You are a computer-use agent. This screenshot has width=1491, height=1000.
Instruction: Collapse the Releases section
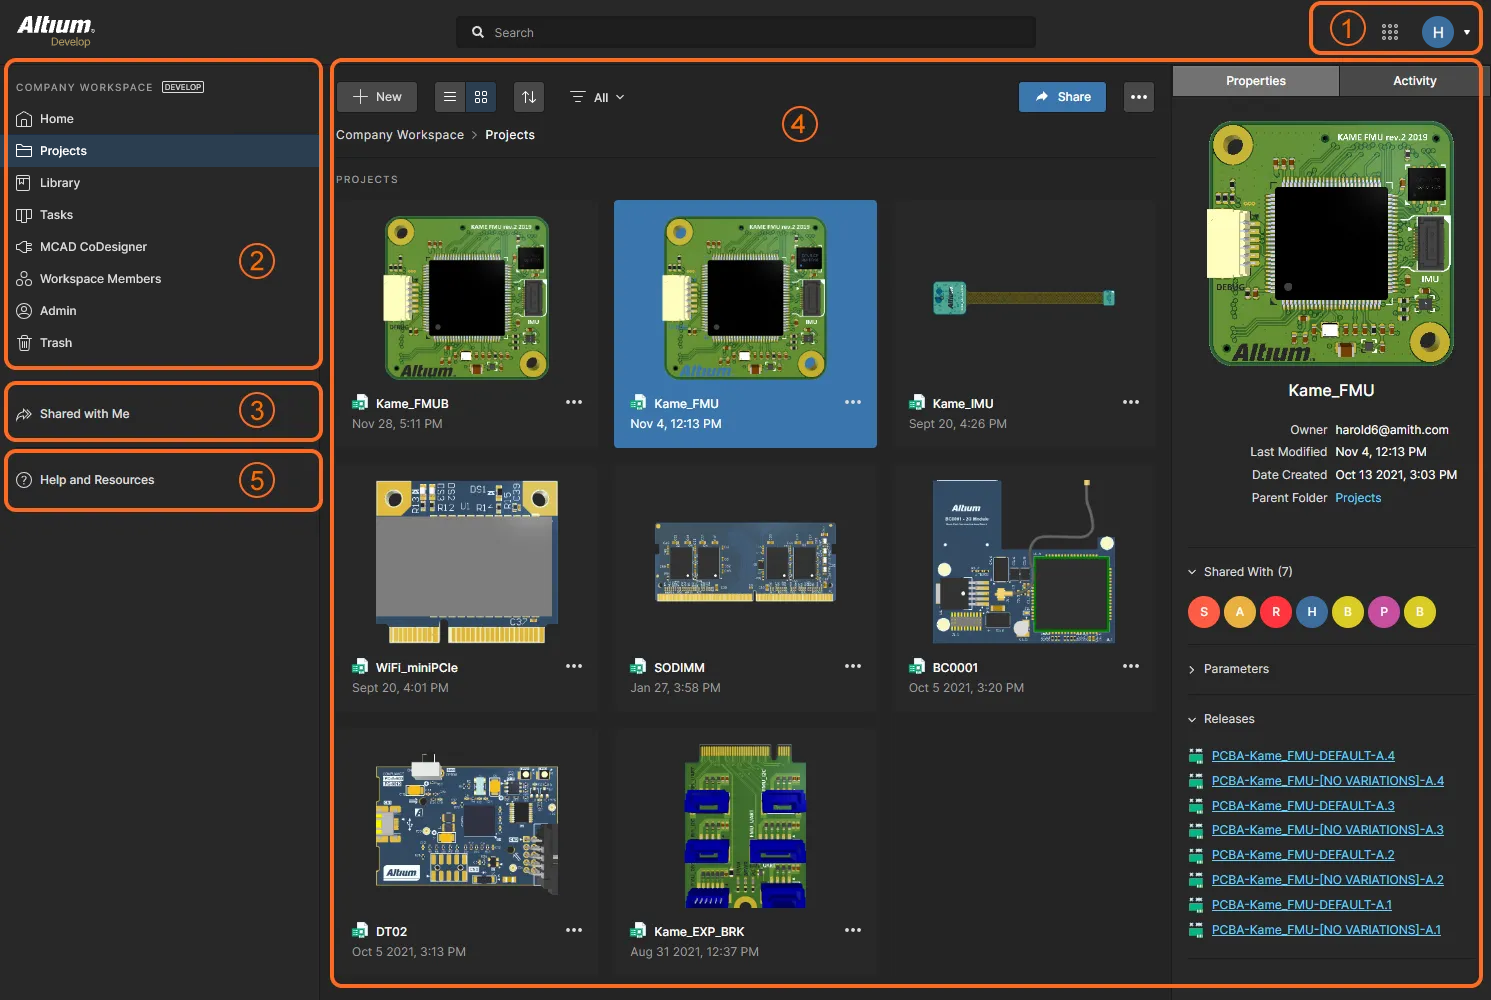(x=1228, y=719)
